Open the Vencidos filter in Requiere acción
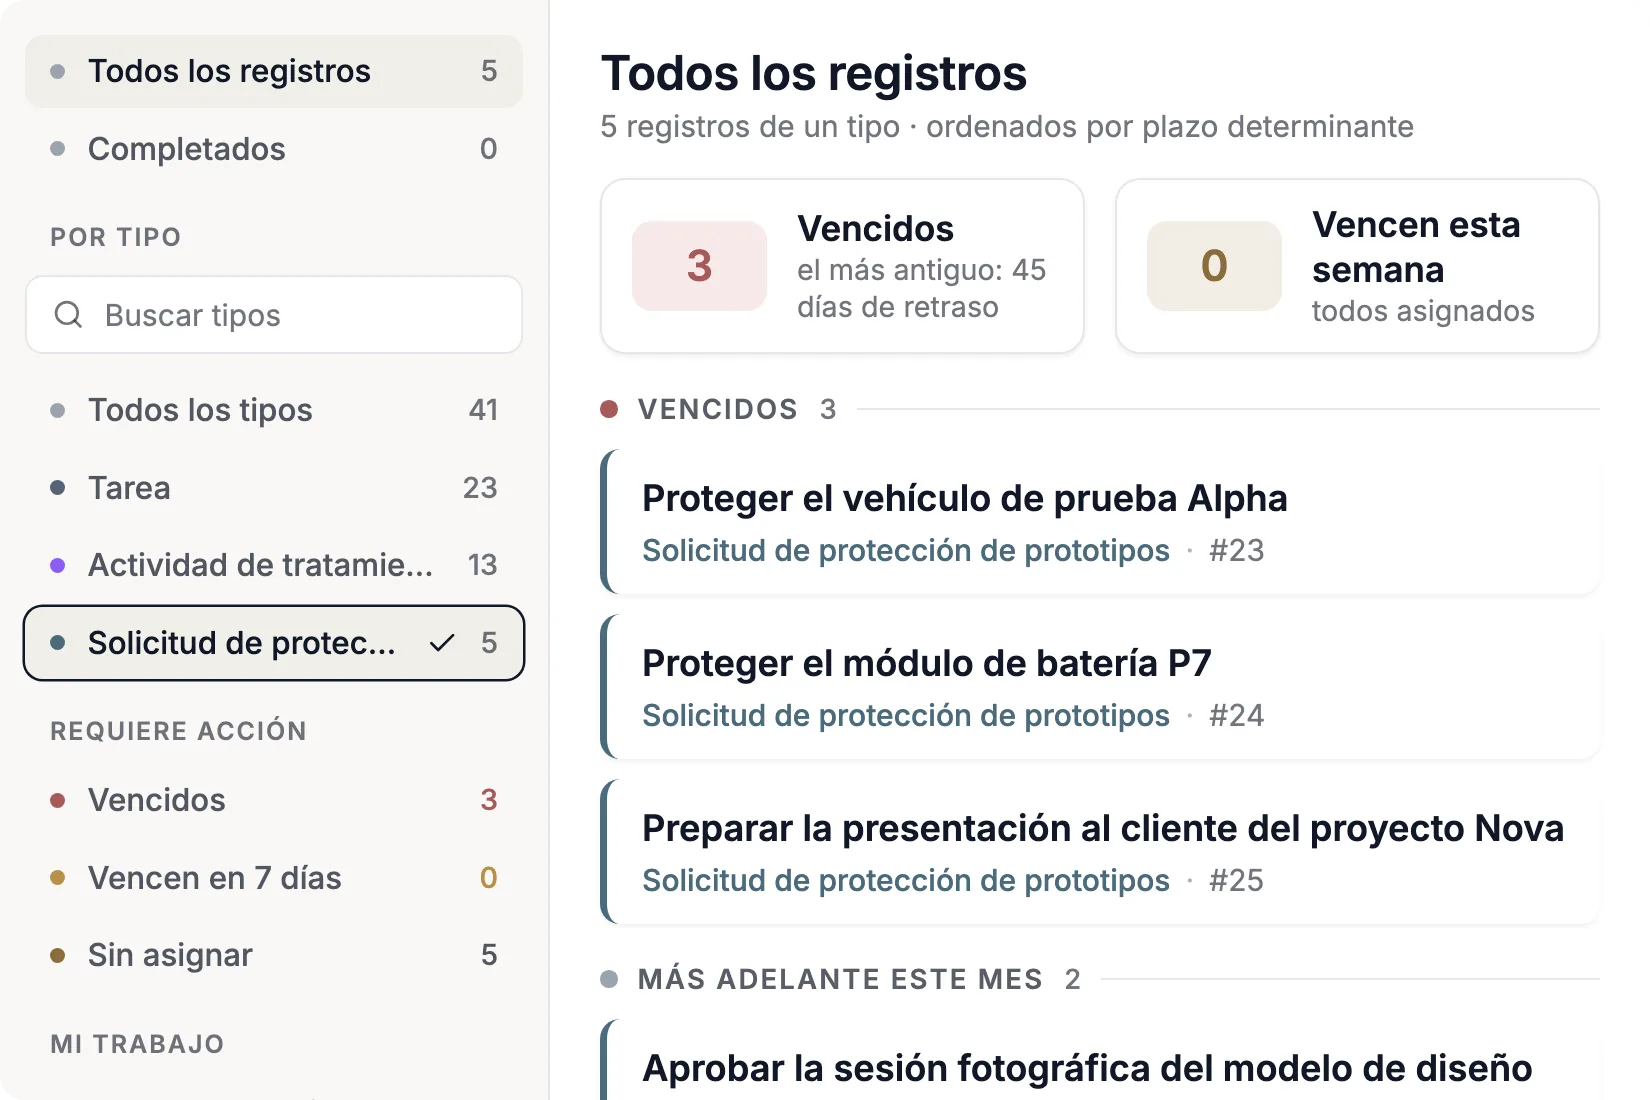Viewport: 1650px width, 1100px height. click(274, 800)
